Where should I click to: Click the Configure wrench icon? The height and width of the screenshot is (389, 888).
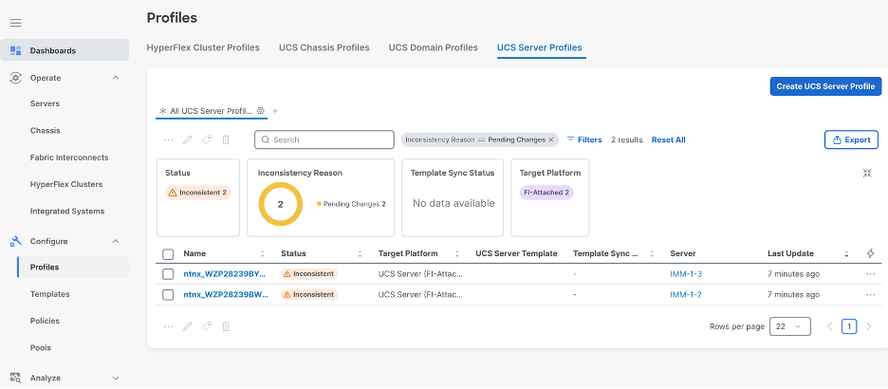tap(16, 241)
